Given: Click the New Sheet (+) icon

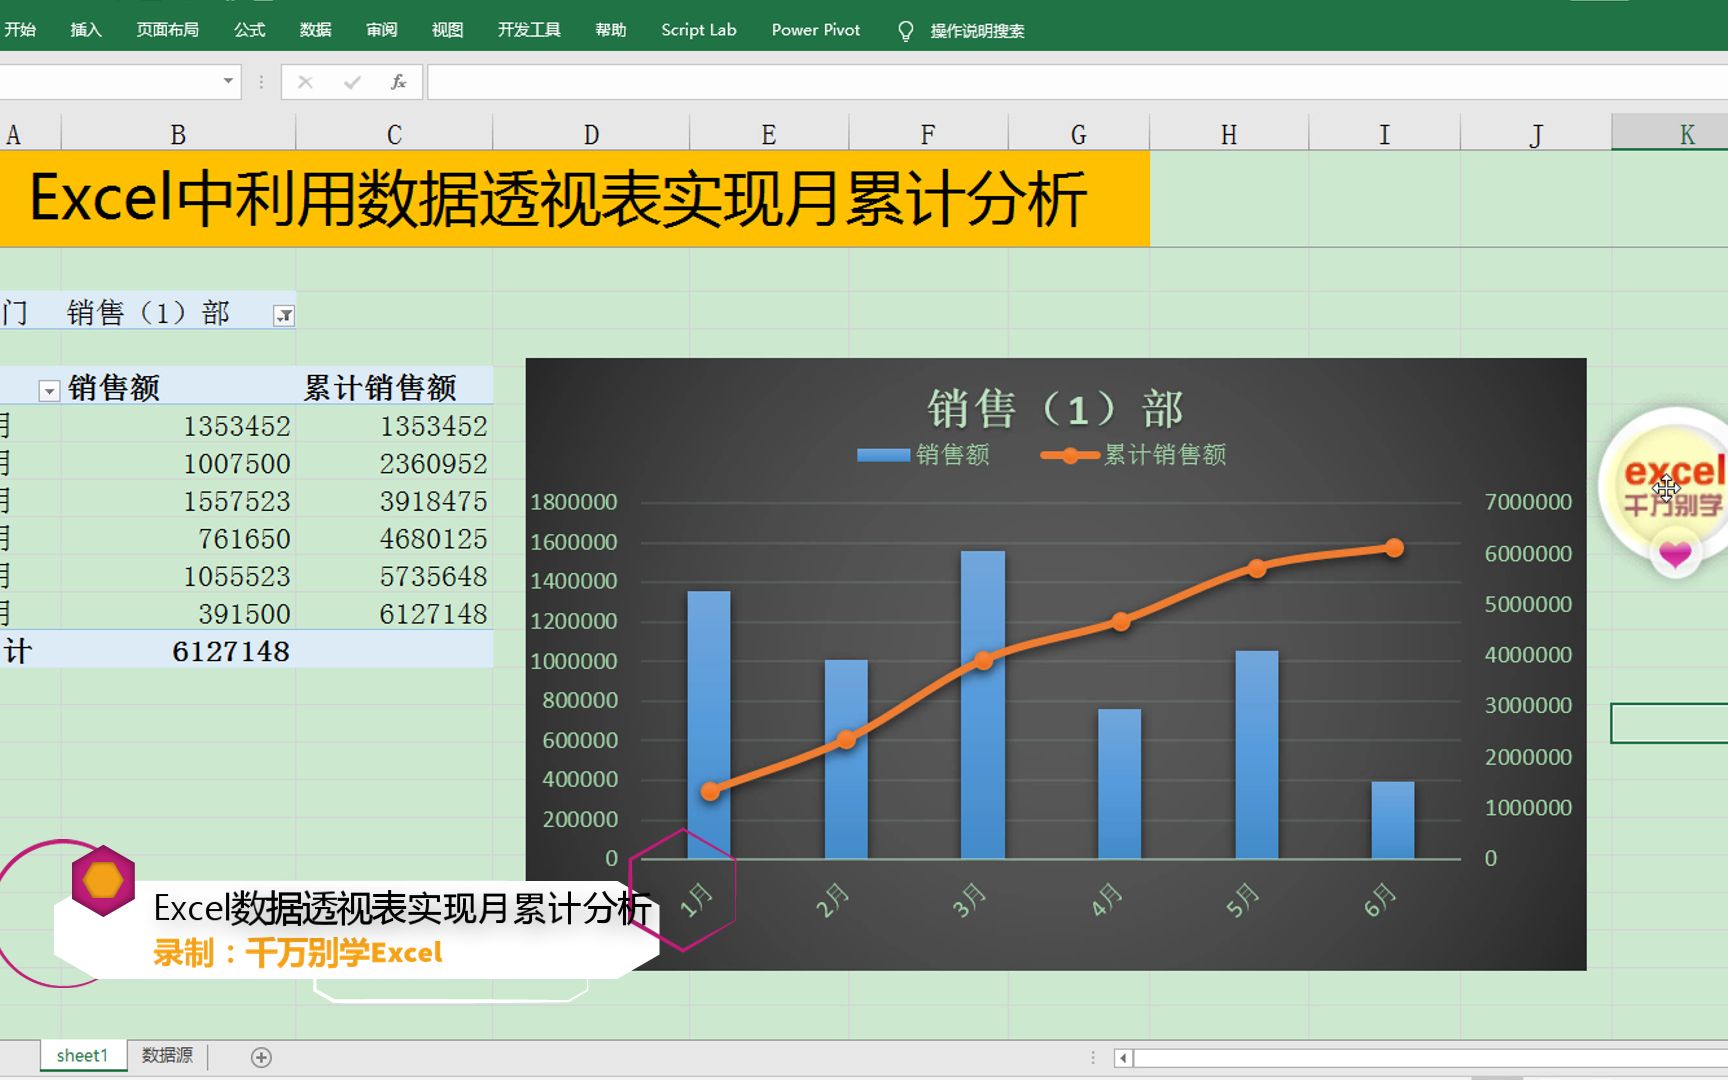Looking at the screenshot, I should tap(260, 1056).
